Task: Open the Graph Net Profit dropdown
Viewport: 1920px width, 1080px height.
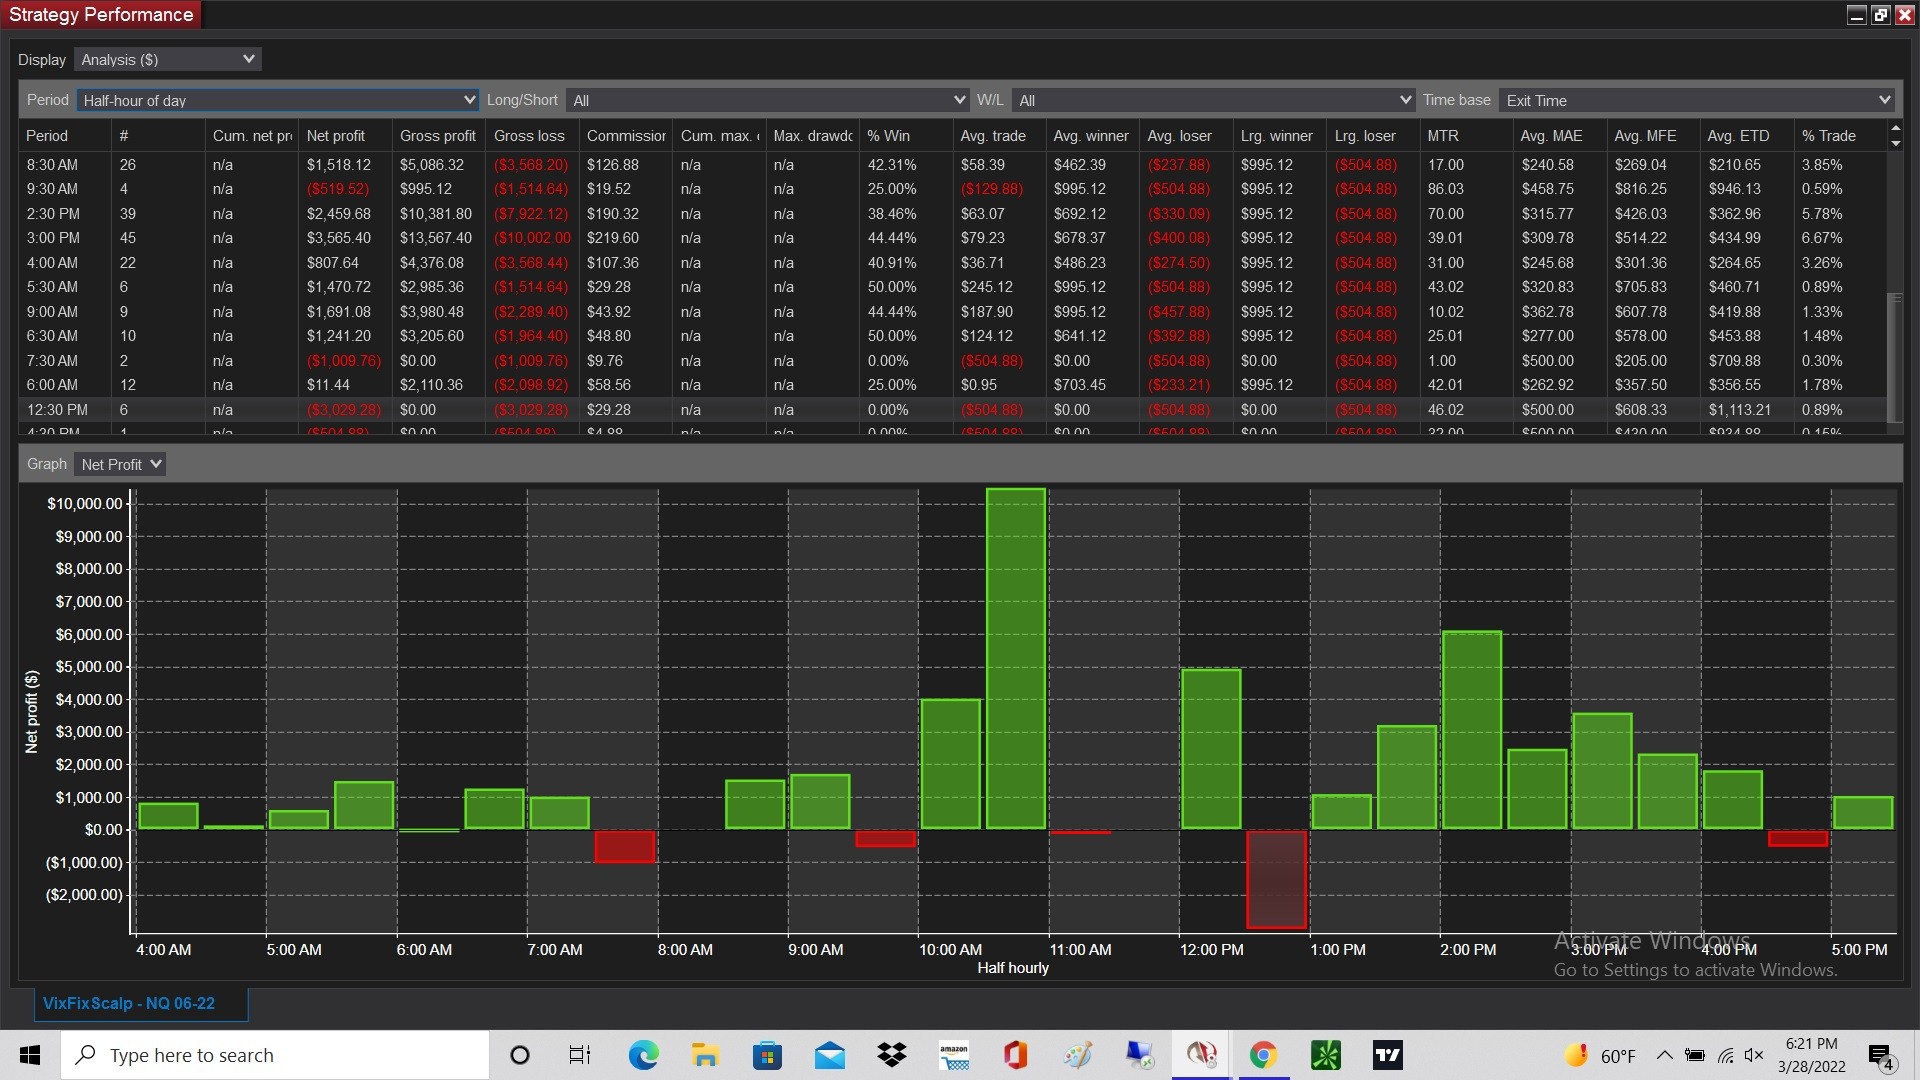Action: [120, 464]
